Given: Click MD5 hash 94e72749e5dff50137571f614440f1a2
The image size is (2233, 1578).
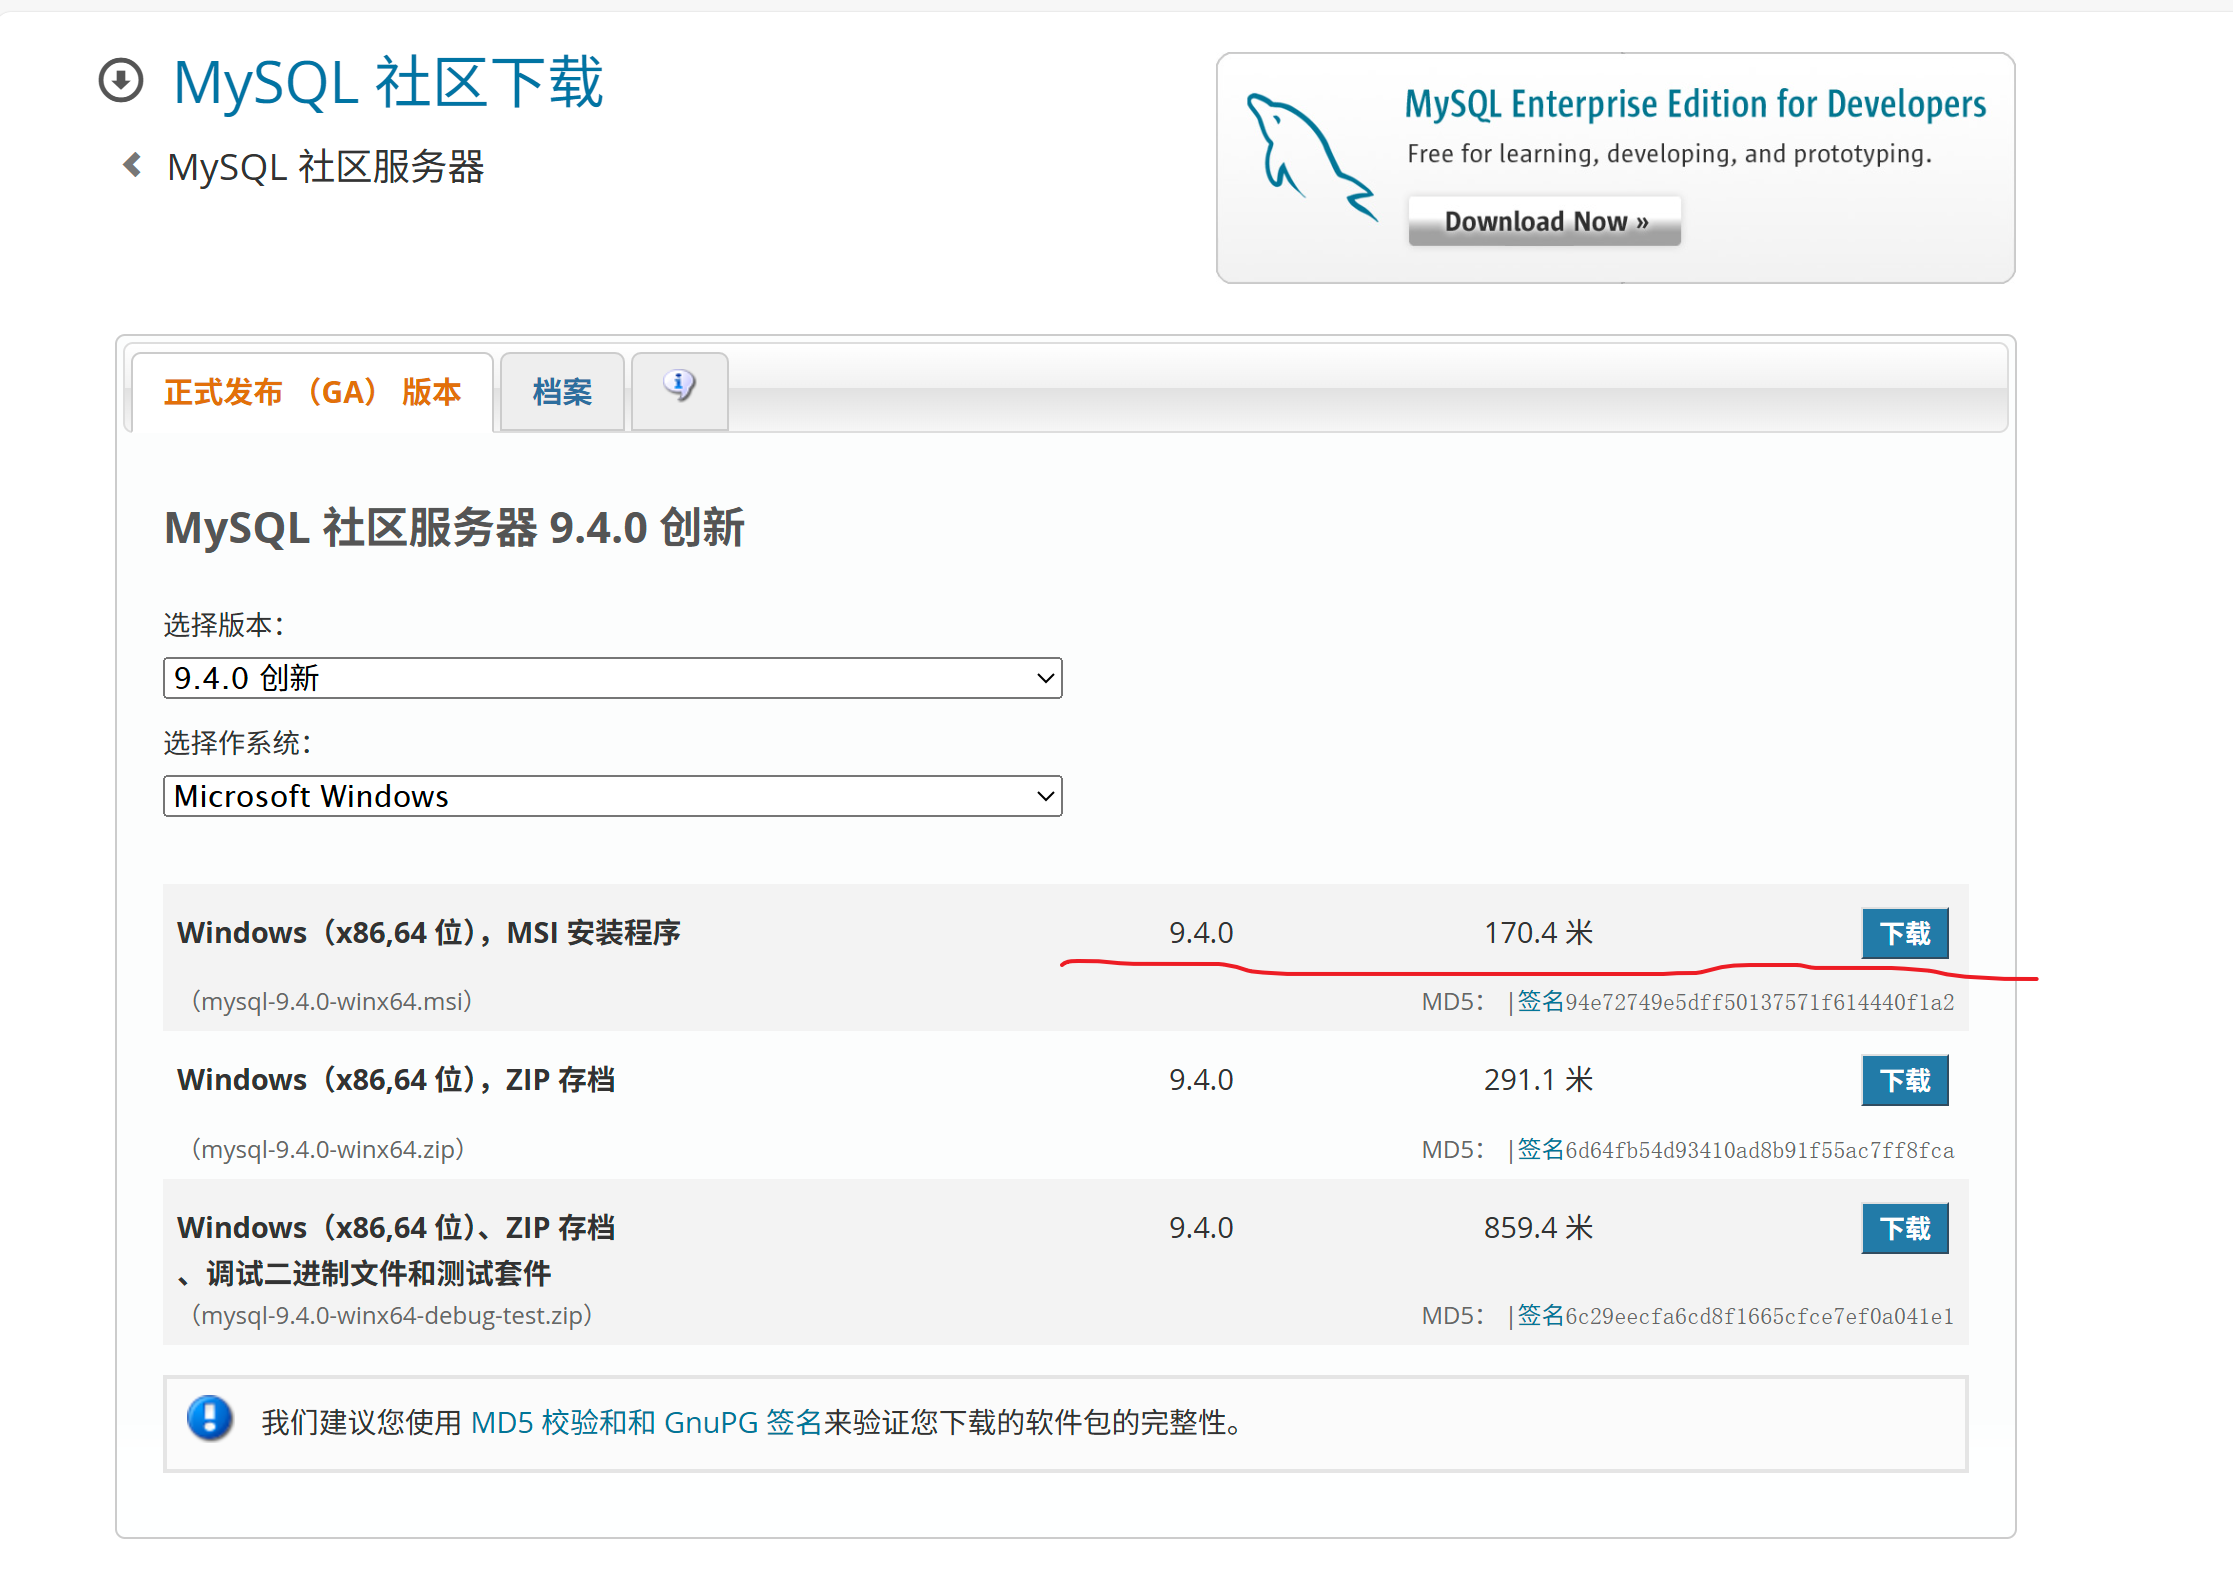Looking at the screenshot, I should click(1760, 1002).
